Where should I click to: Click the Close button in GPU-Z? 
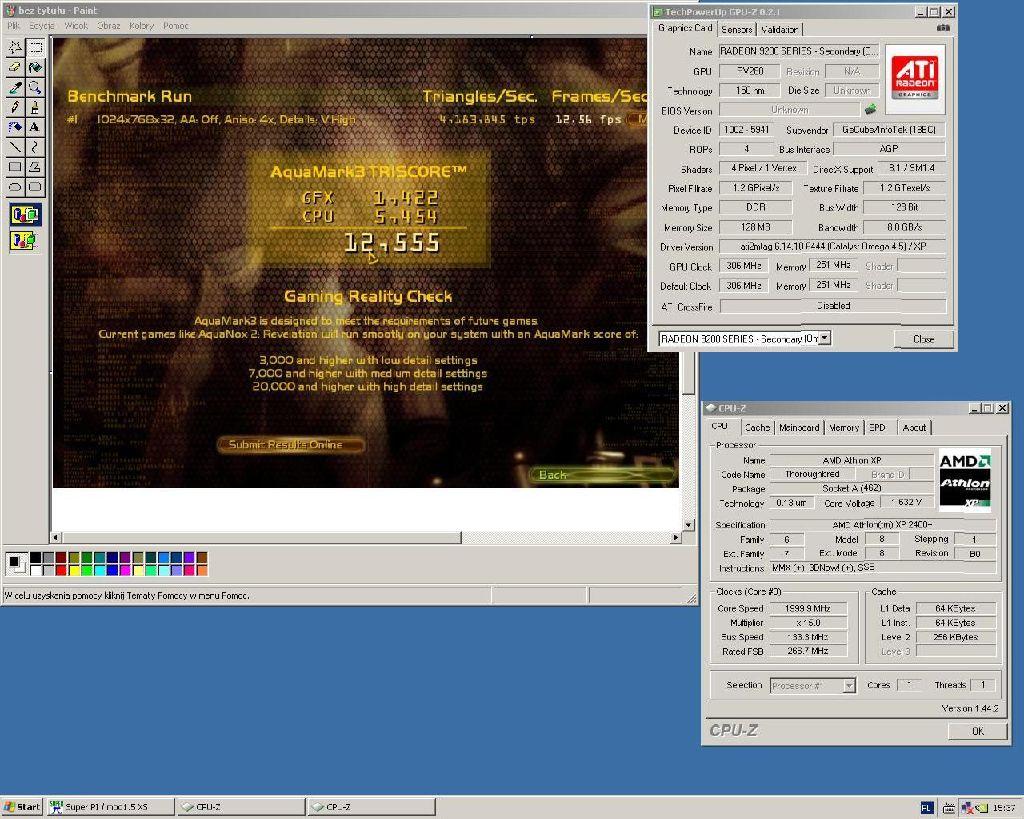pyautogui.click(x=923, y=338)
